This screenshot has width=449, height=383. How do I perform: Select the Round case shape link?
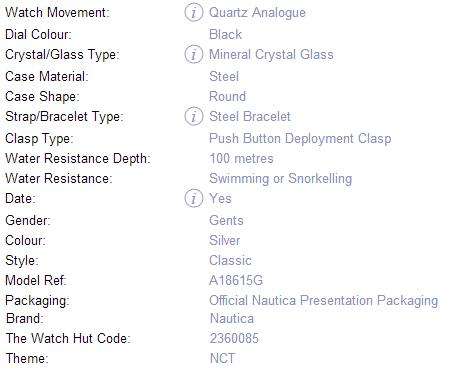coord(228,96)
